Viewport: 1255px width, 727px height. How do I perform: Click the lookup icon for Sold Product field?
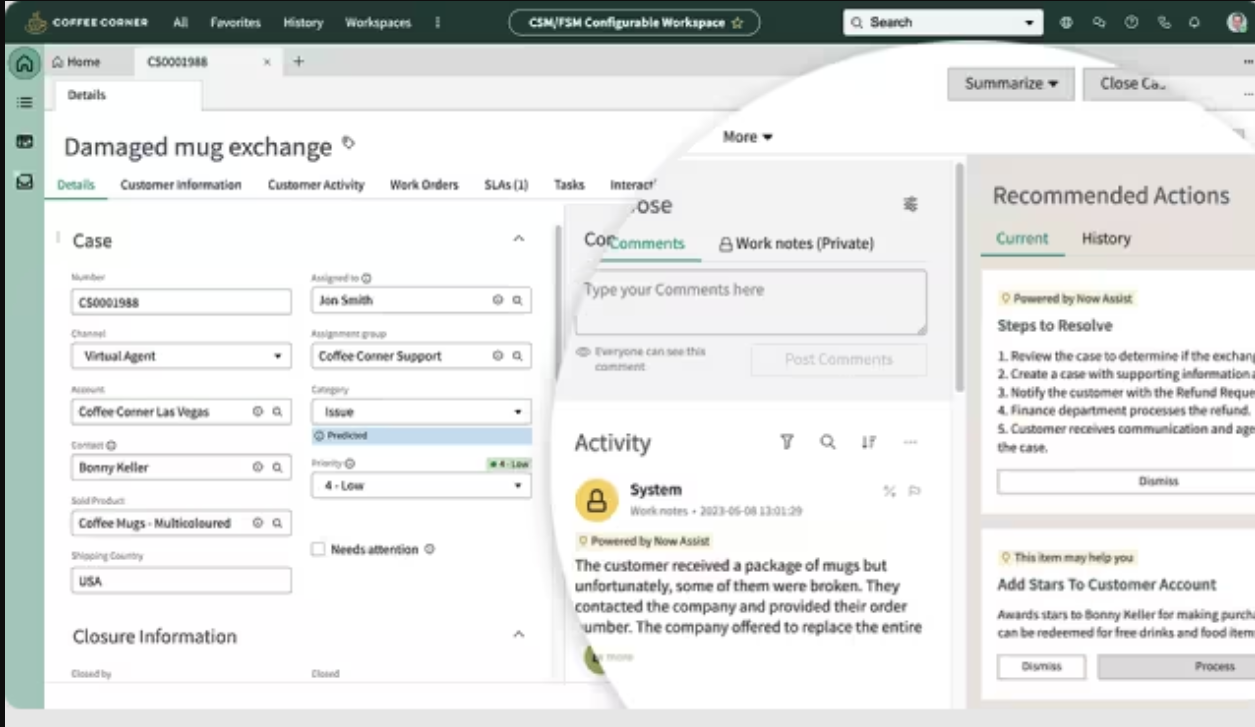[277, 523]
